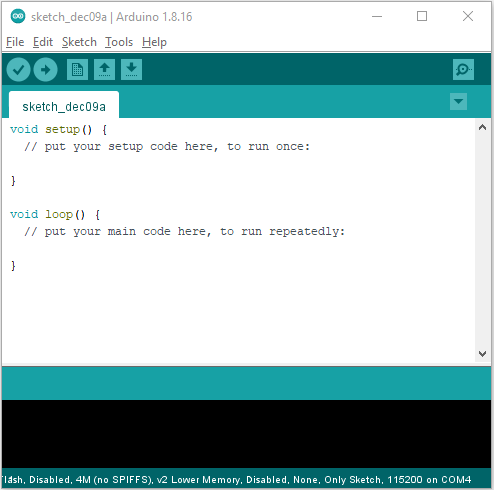Screen dimensions: 494x490
Task: Open the Serial Monitor magnifier icon
Action: pos(463,70)
